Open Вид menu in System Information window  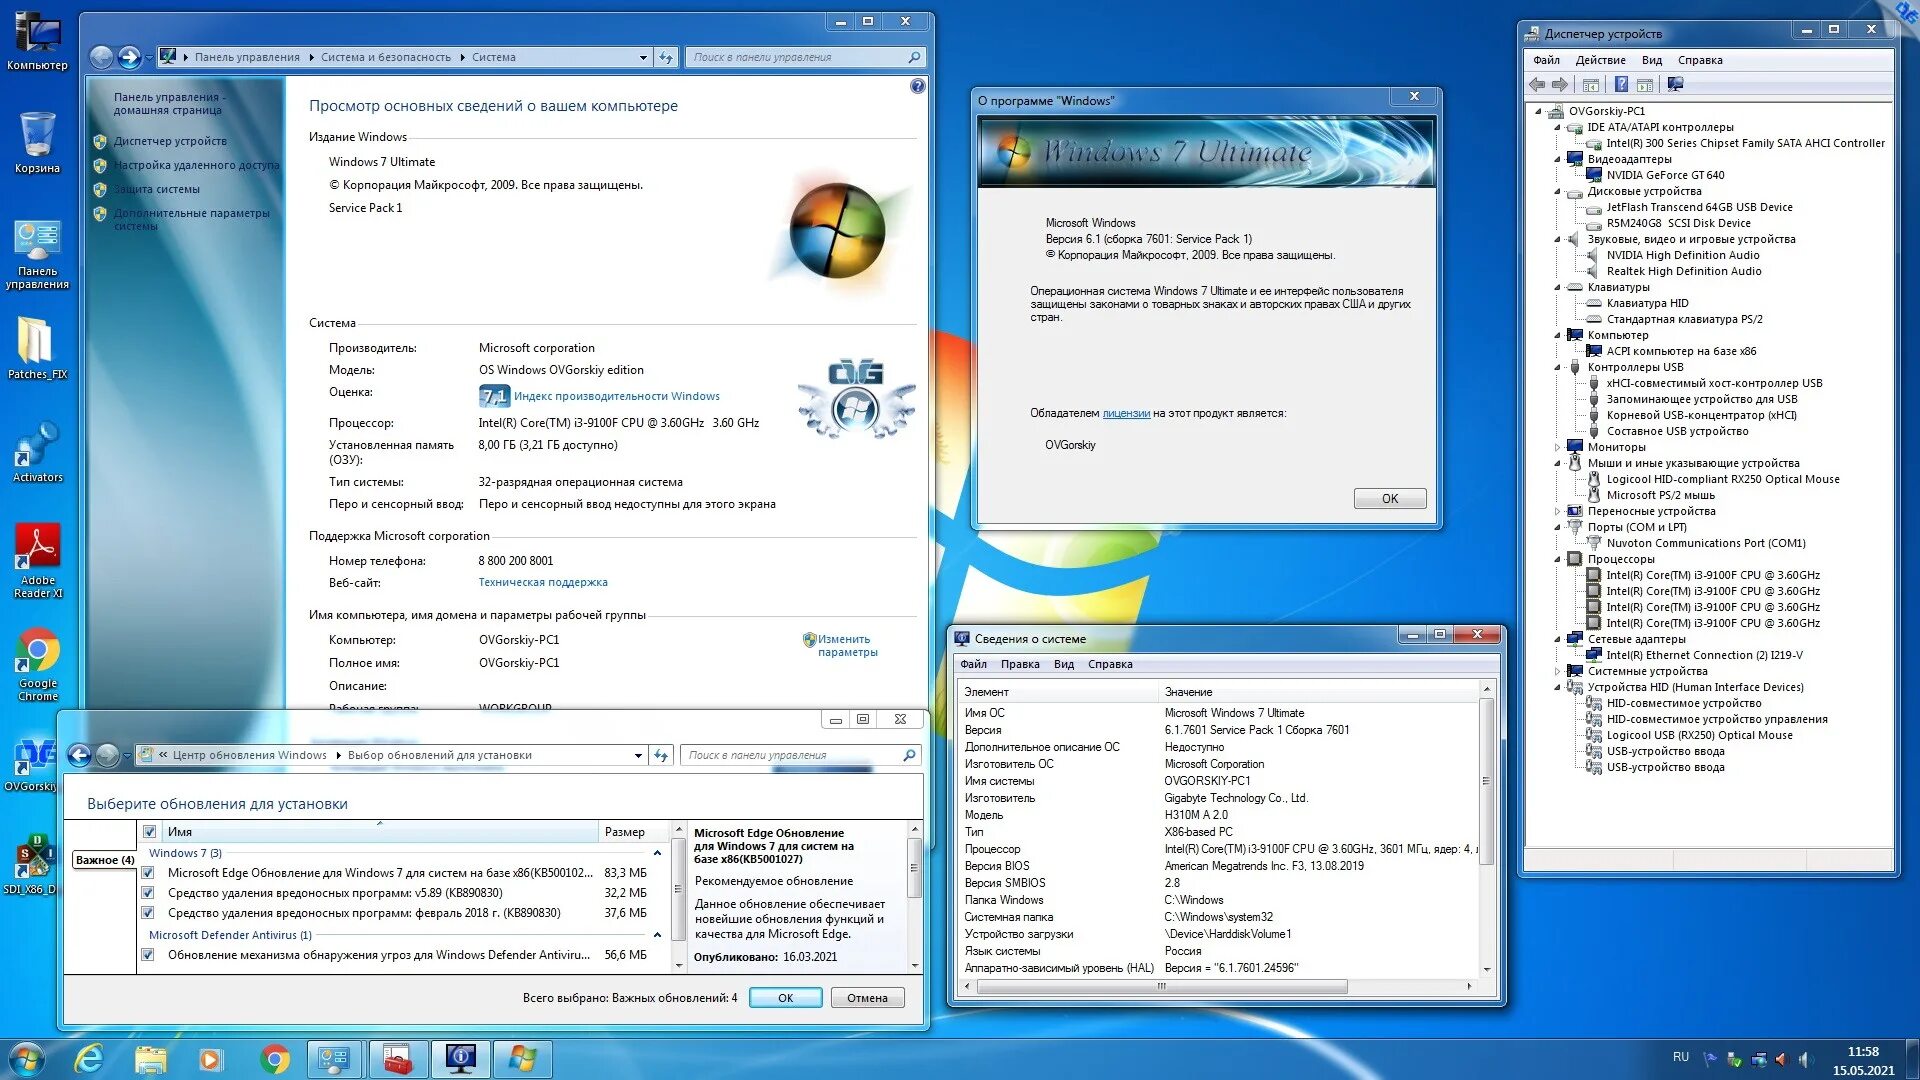coord(1063,663)
